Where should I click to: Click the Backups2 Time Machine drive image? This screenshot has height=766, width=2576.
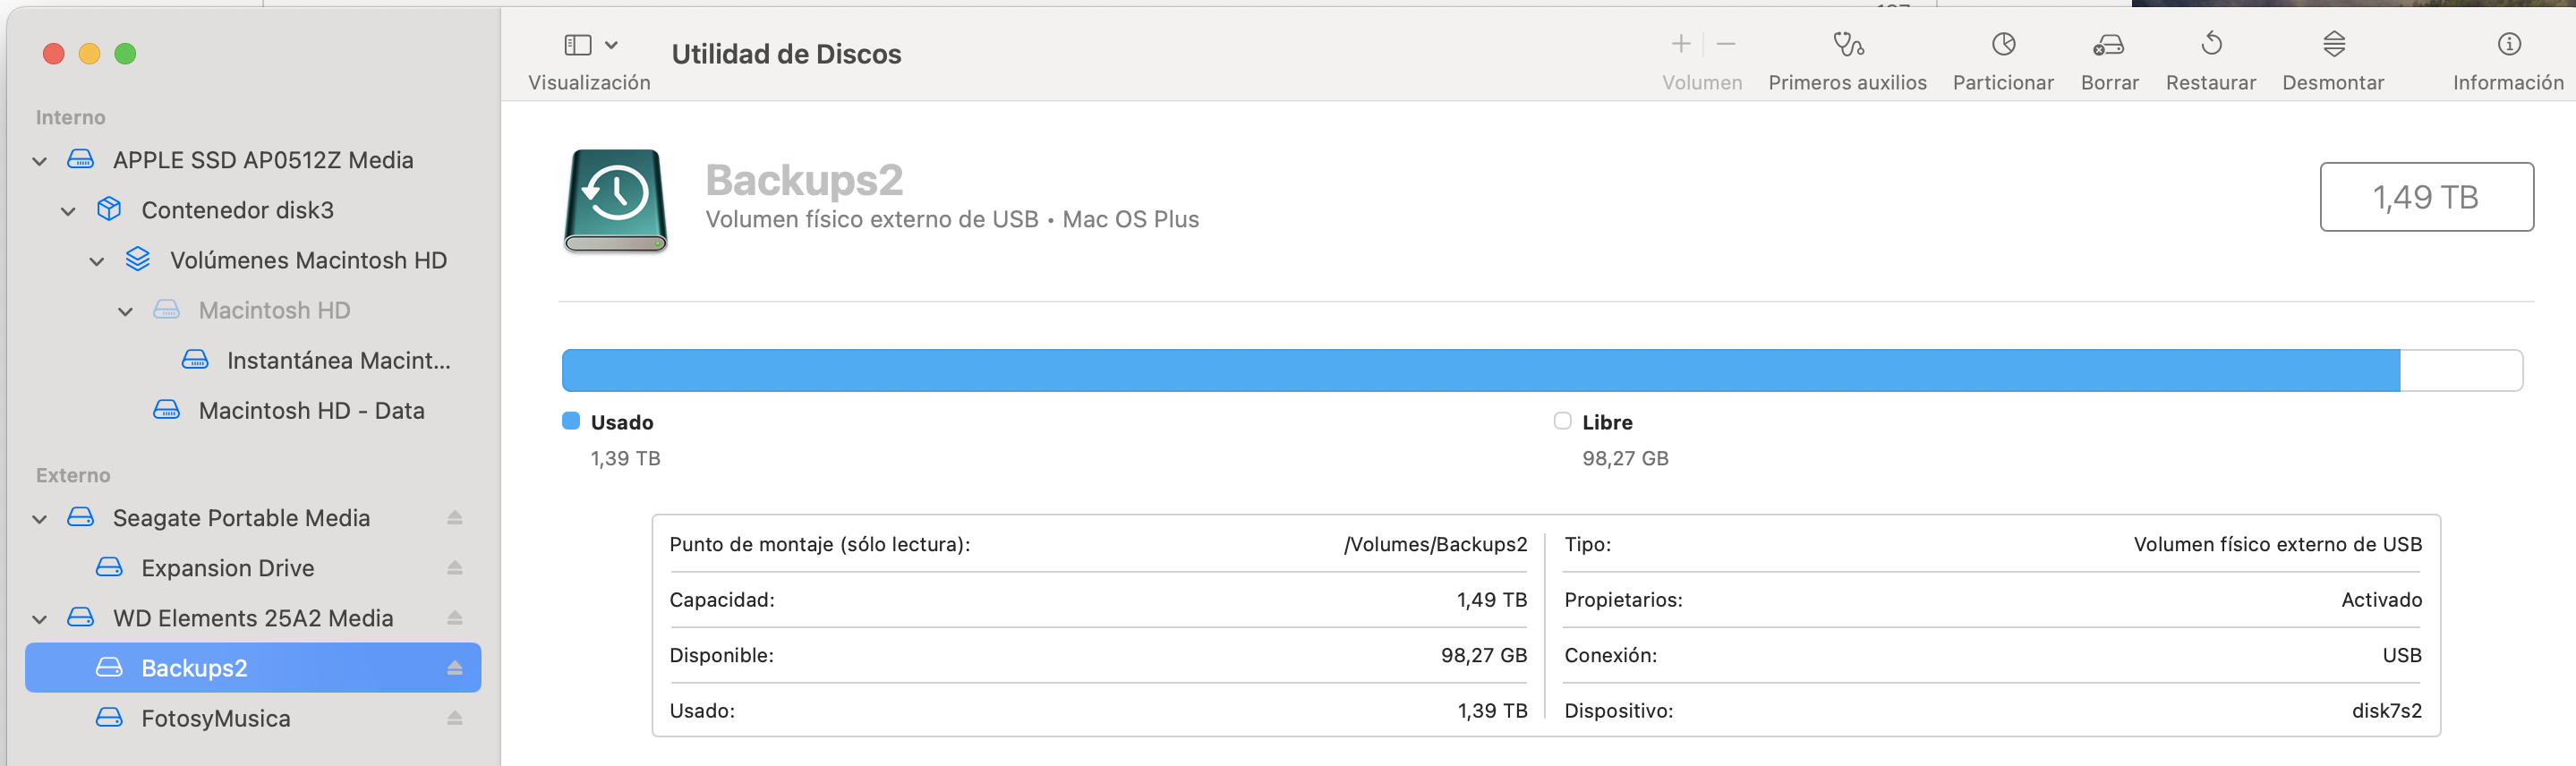615,199
